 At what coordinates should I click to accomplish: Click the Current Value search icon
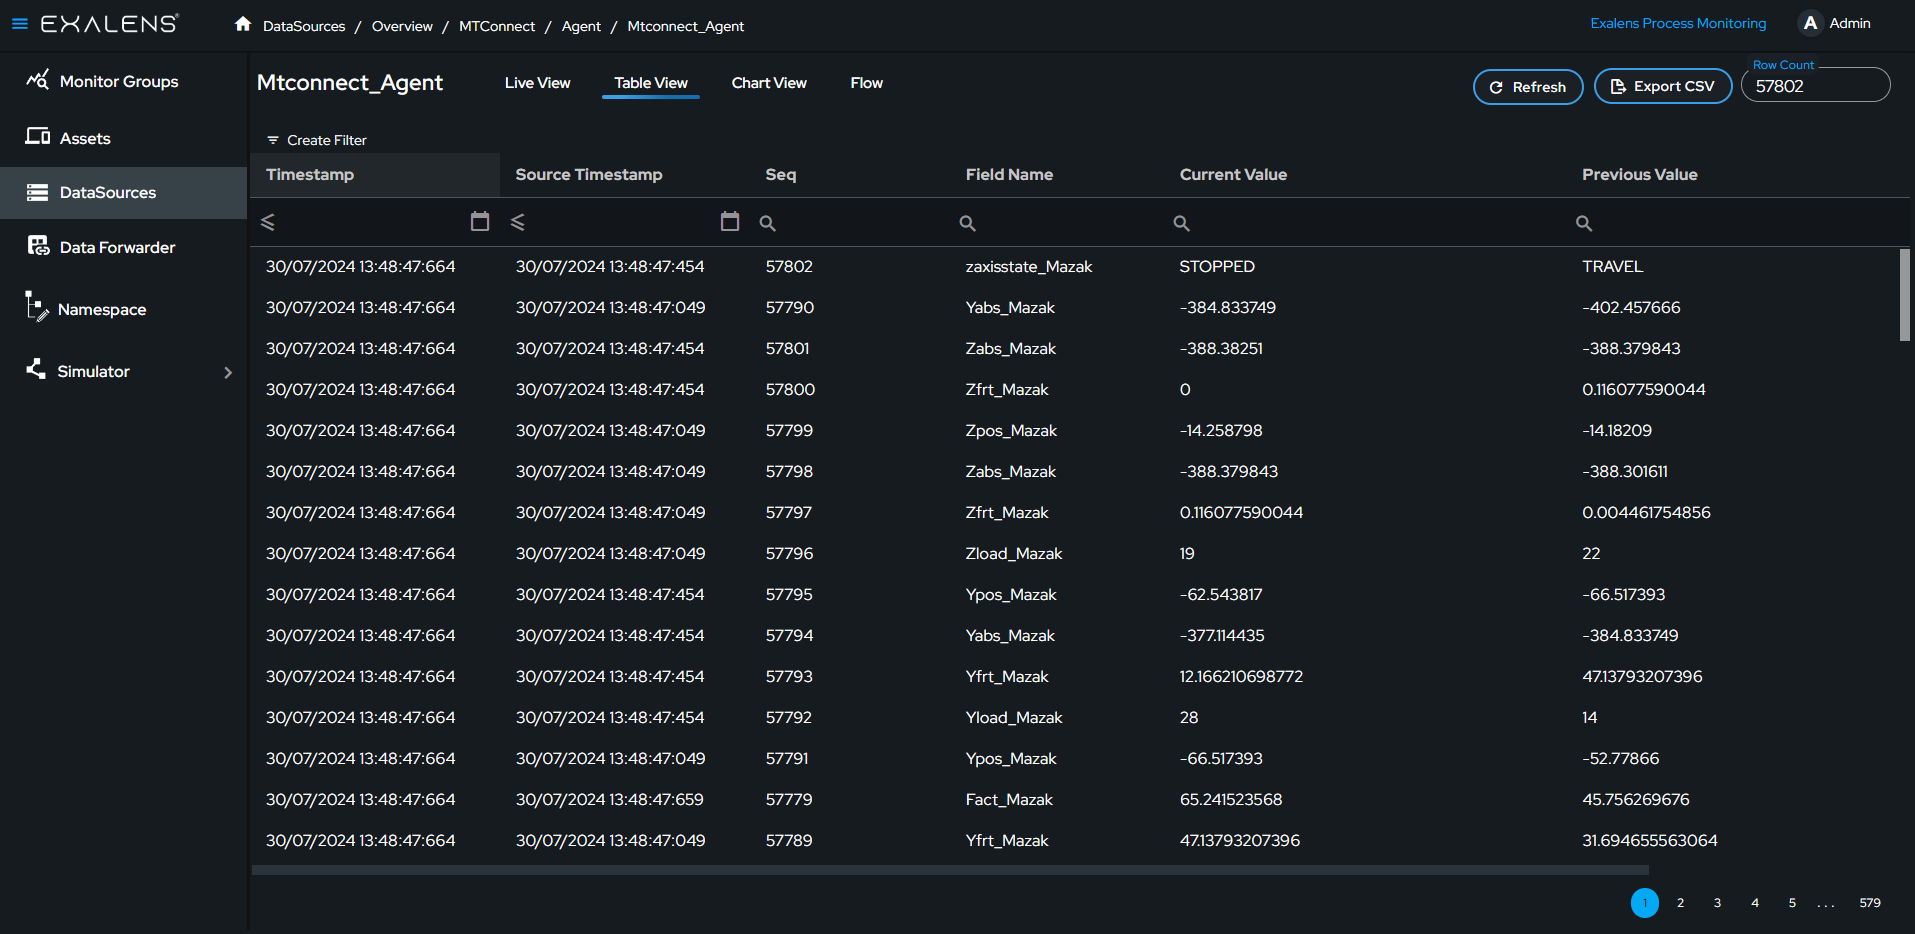tap(1182, 223)
